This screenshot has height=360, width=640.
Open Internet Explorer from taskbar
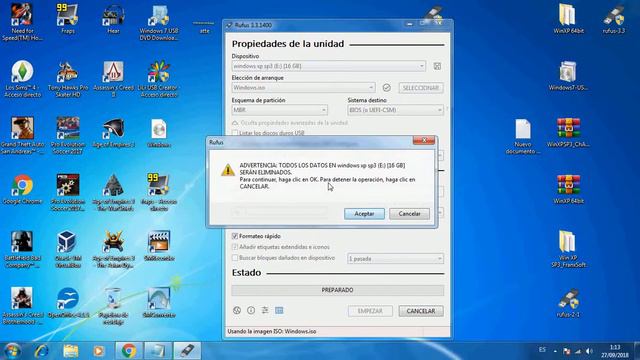(42, 351)
